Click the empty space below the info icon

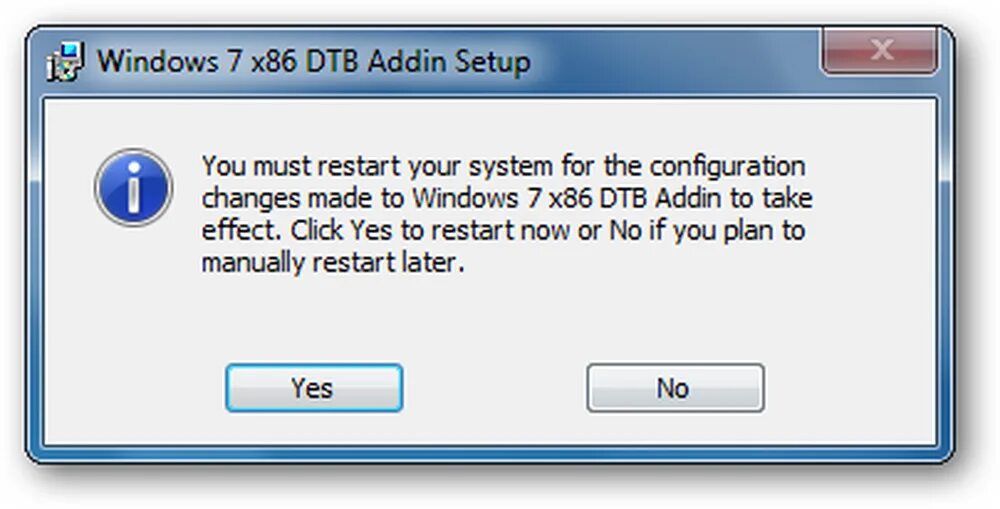tap(133, 300)
